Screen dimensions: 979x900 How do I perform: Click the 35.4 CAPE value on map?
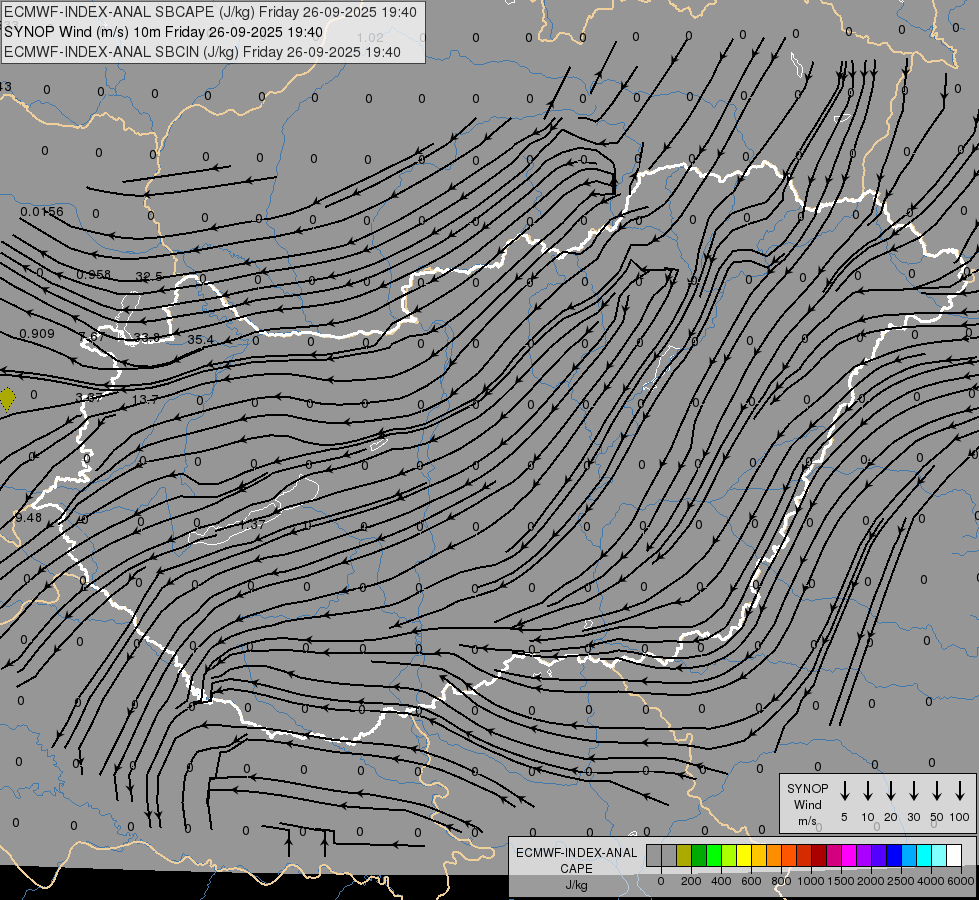(x=200, y=340)
